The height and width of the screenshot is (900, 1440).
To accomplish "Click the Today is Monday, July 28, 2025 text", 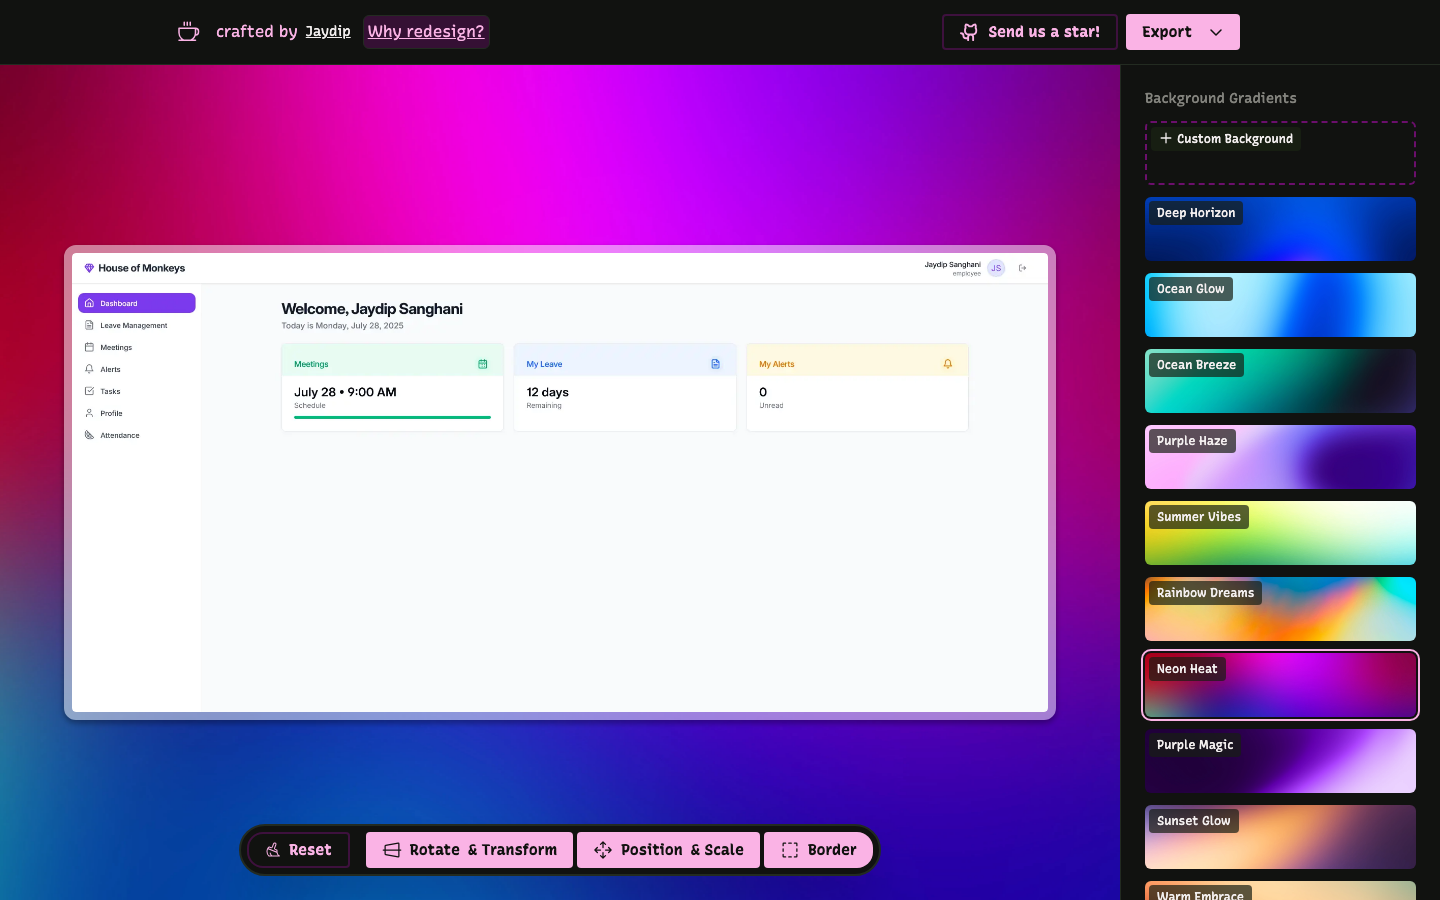I will coord(343,326).
